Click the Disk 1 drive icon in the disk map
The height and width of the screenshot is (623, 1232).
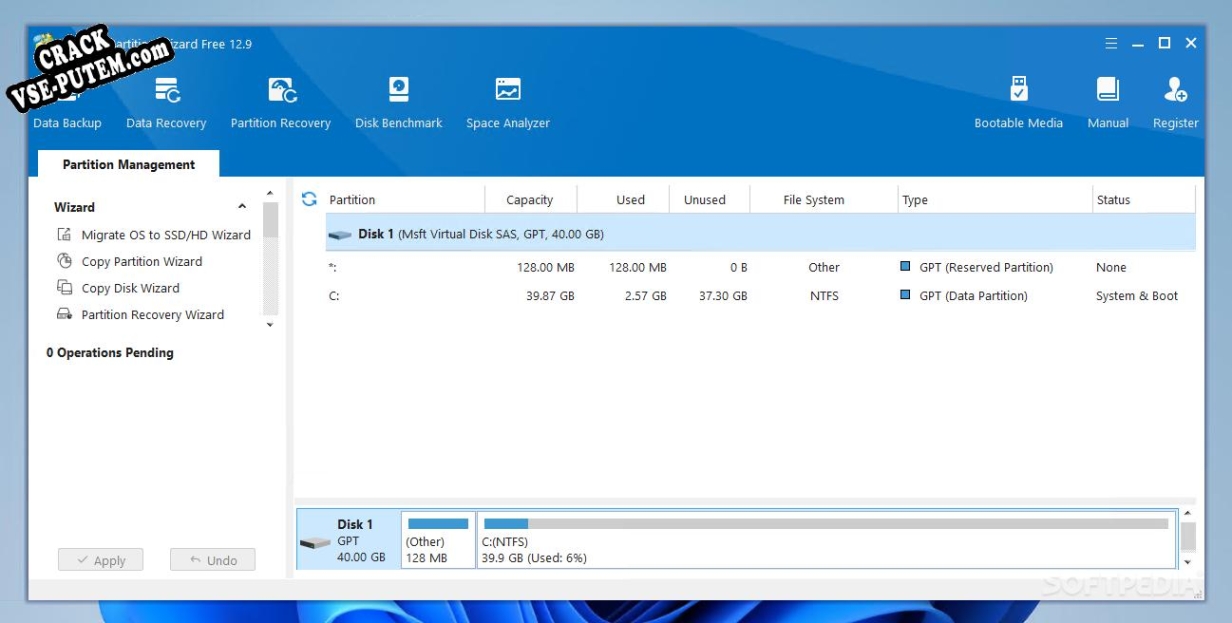[315, 543]
